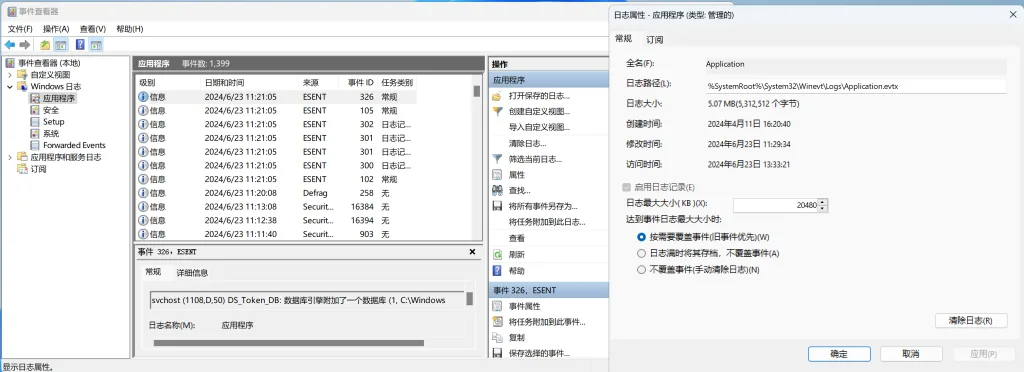Click the Back arrow toolbar icon

click(x=10, y=44)
